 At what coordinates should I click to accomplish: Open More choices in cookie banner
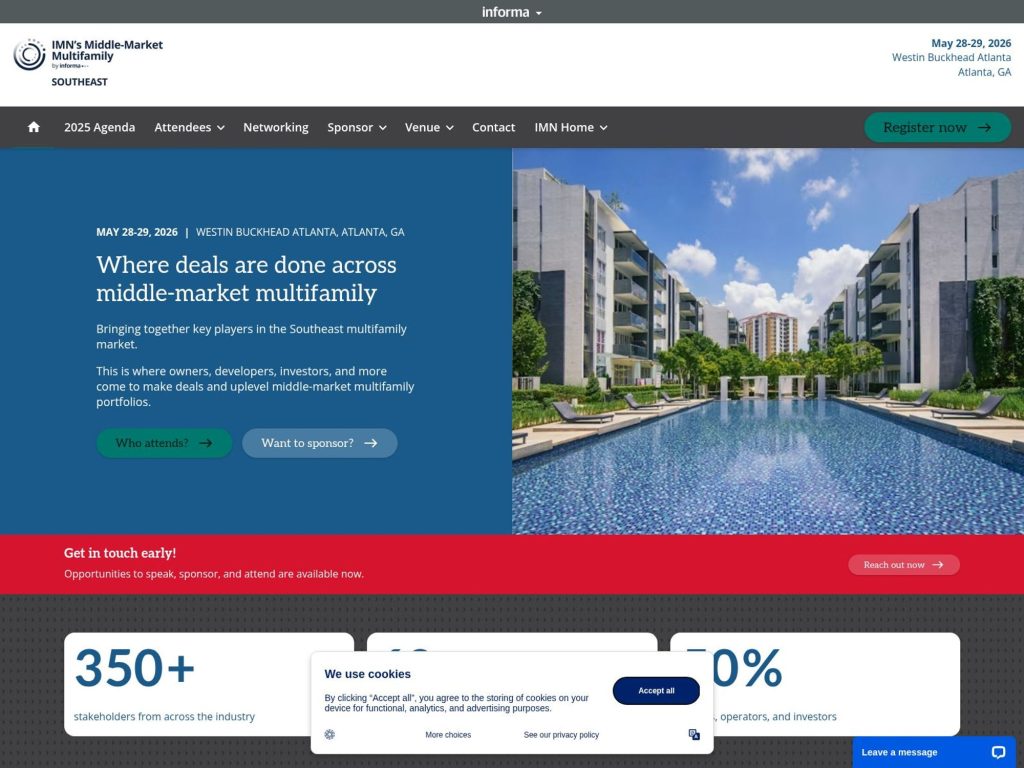448,734
